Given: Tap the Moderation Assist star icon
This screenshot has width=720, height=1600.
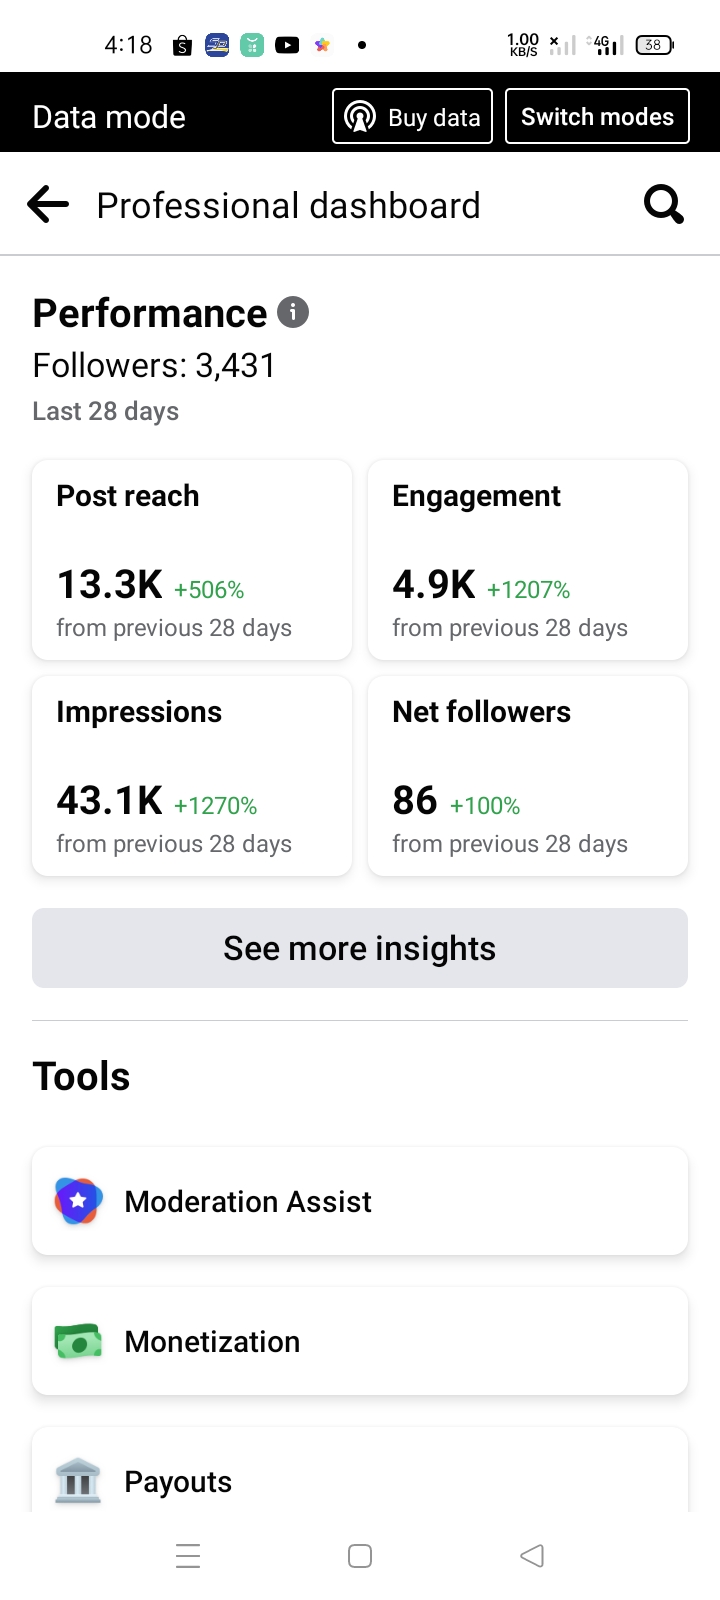Looking at the screenshot, I should point(78,1201).
